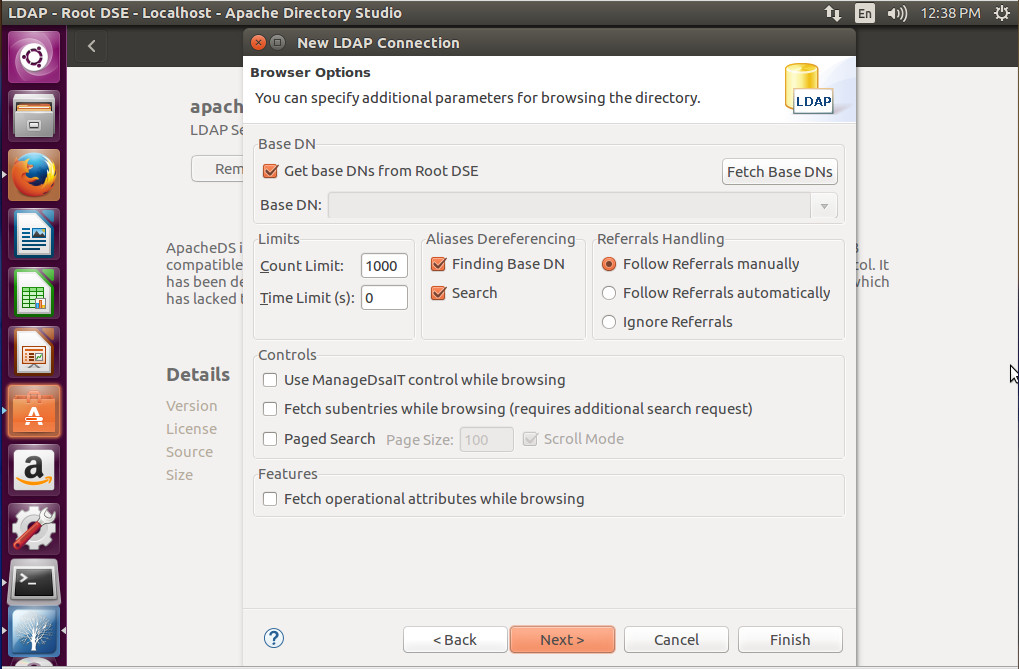Select Ignore Referrals option
This screenshot has height=669, width=1019.
609,322
